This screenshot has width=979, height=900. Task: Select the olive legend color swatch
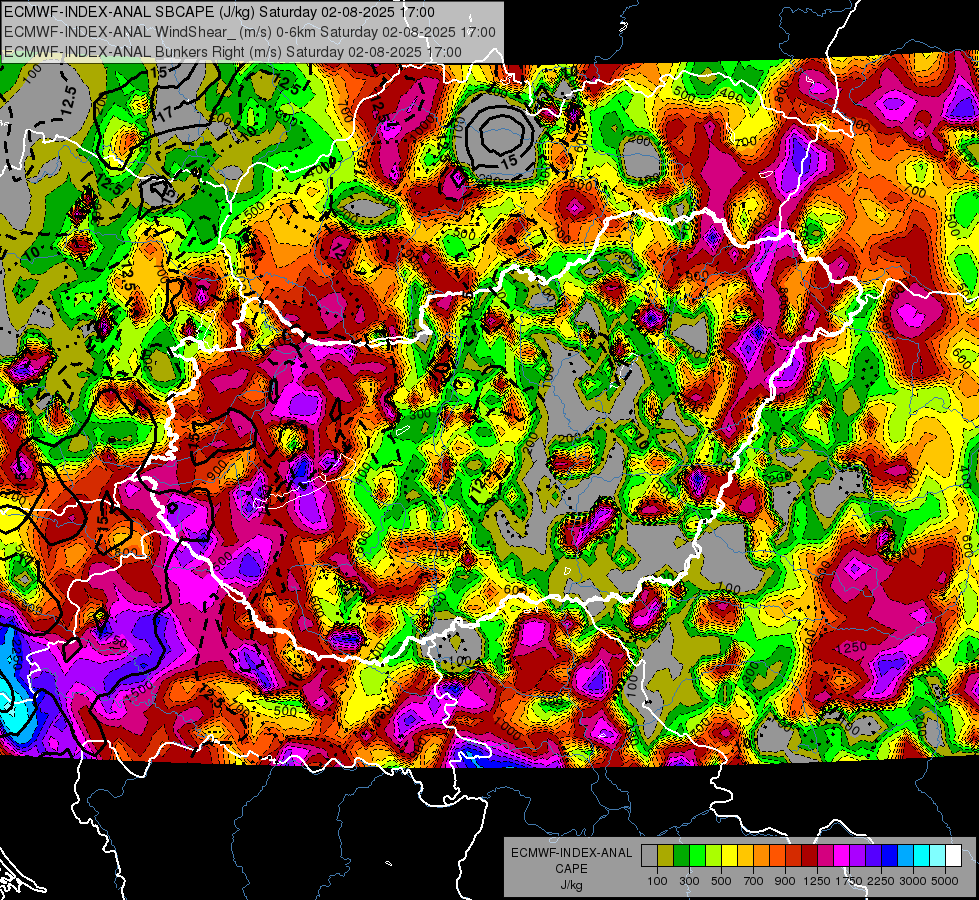tap(666, 856)
